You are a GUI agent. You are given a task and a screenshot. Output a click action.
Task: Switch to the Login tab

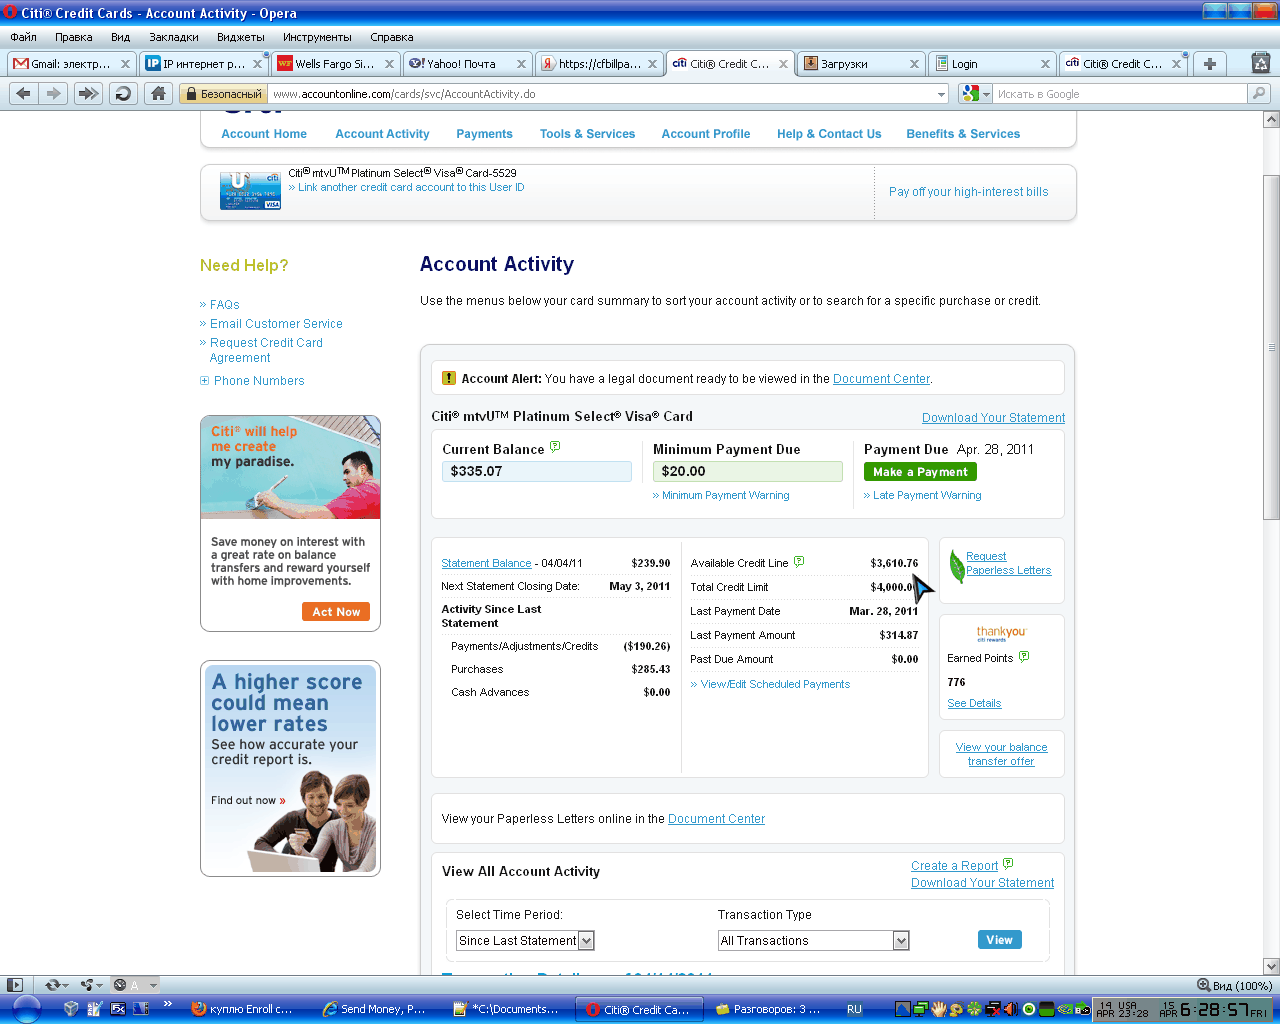point(992,63)
